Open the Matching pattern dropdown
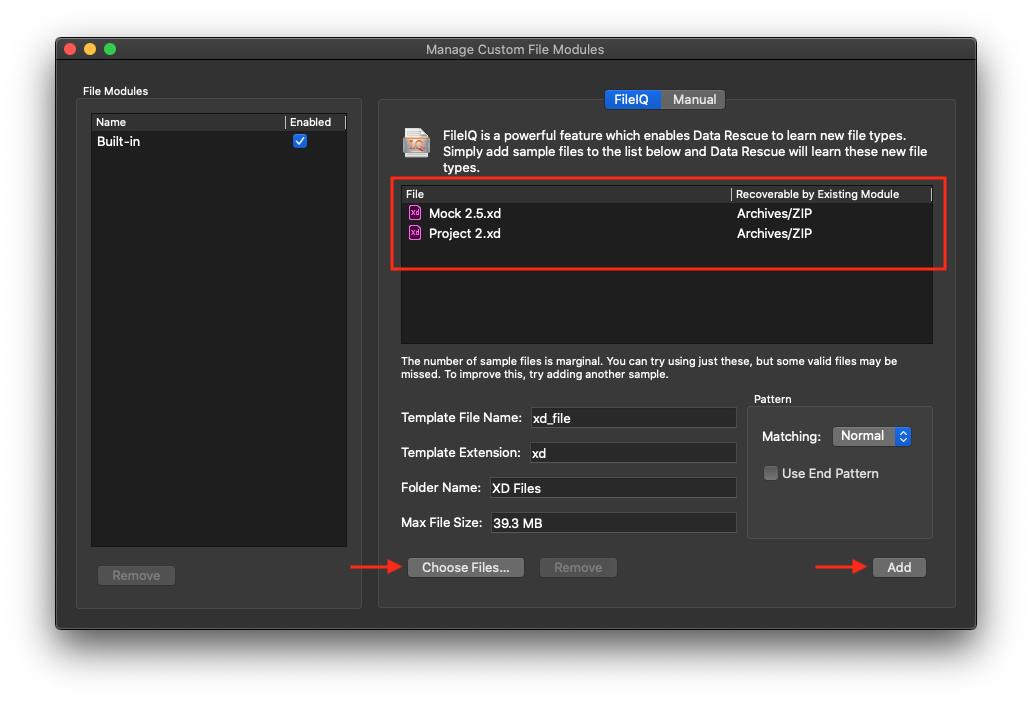This screenshot has width=1032, height=703. click(871, 436)
